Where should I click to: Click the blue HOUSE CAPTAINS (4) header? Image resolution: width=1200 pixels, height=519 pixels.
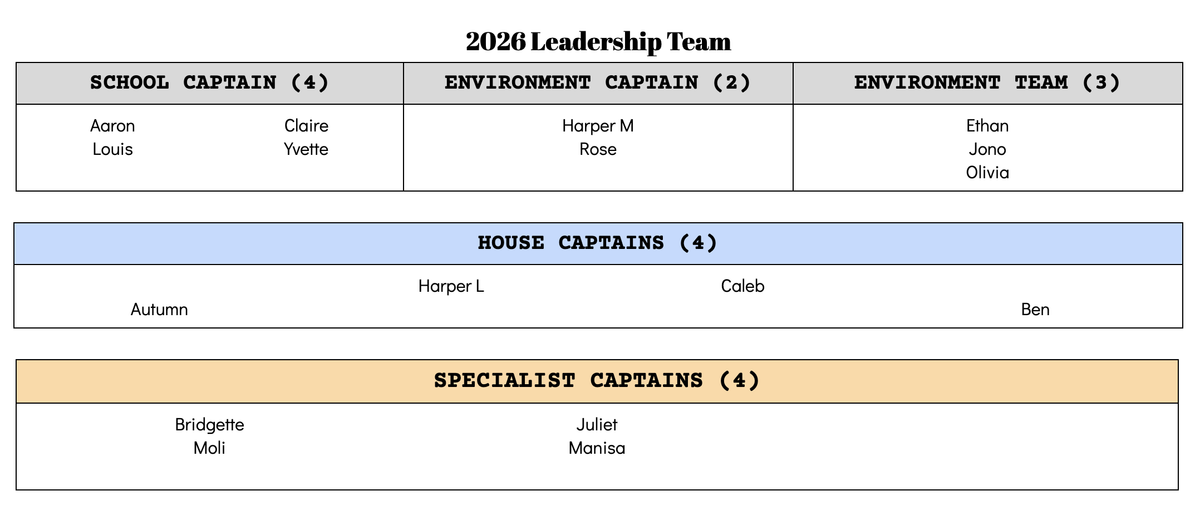click(x=597, y=243)
